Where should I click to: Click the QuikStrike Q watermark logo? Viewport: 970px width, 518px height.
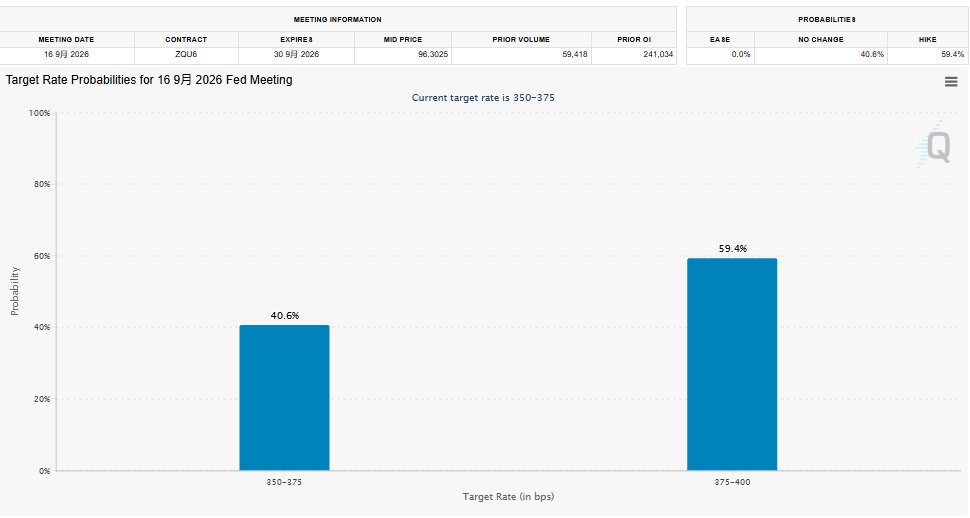[934, 146]
